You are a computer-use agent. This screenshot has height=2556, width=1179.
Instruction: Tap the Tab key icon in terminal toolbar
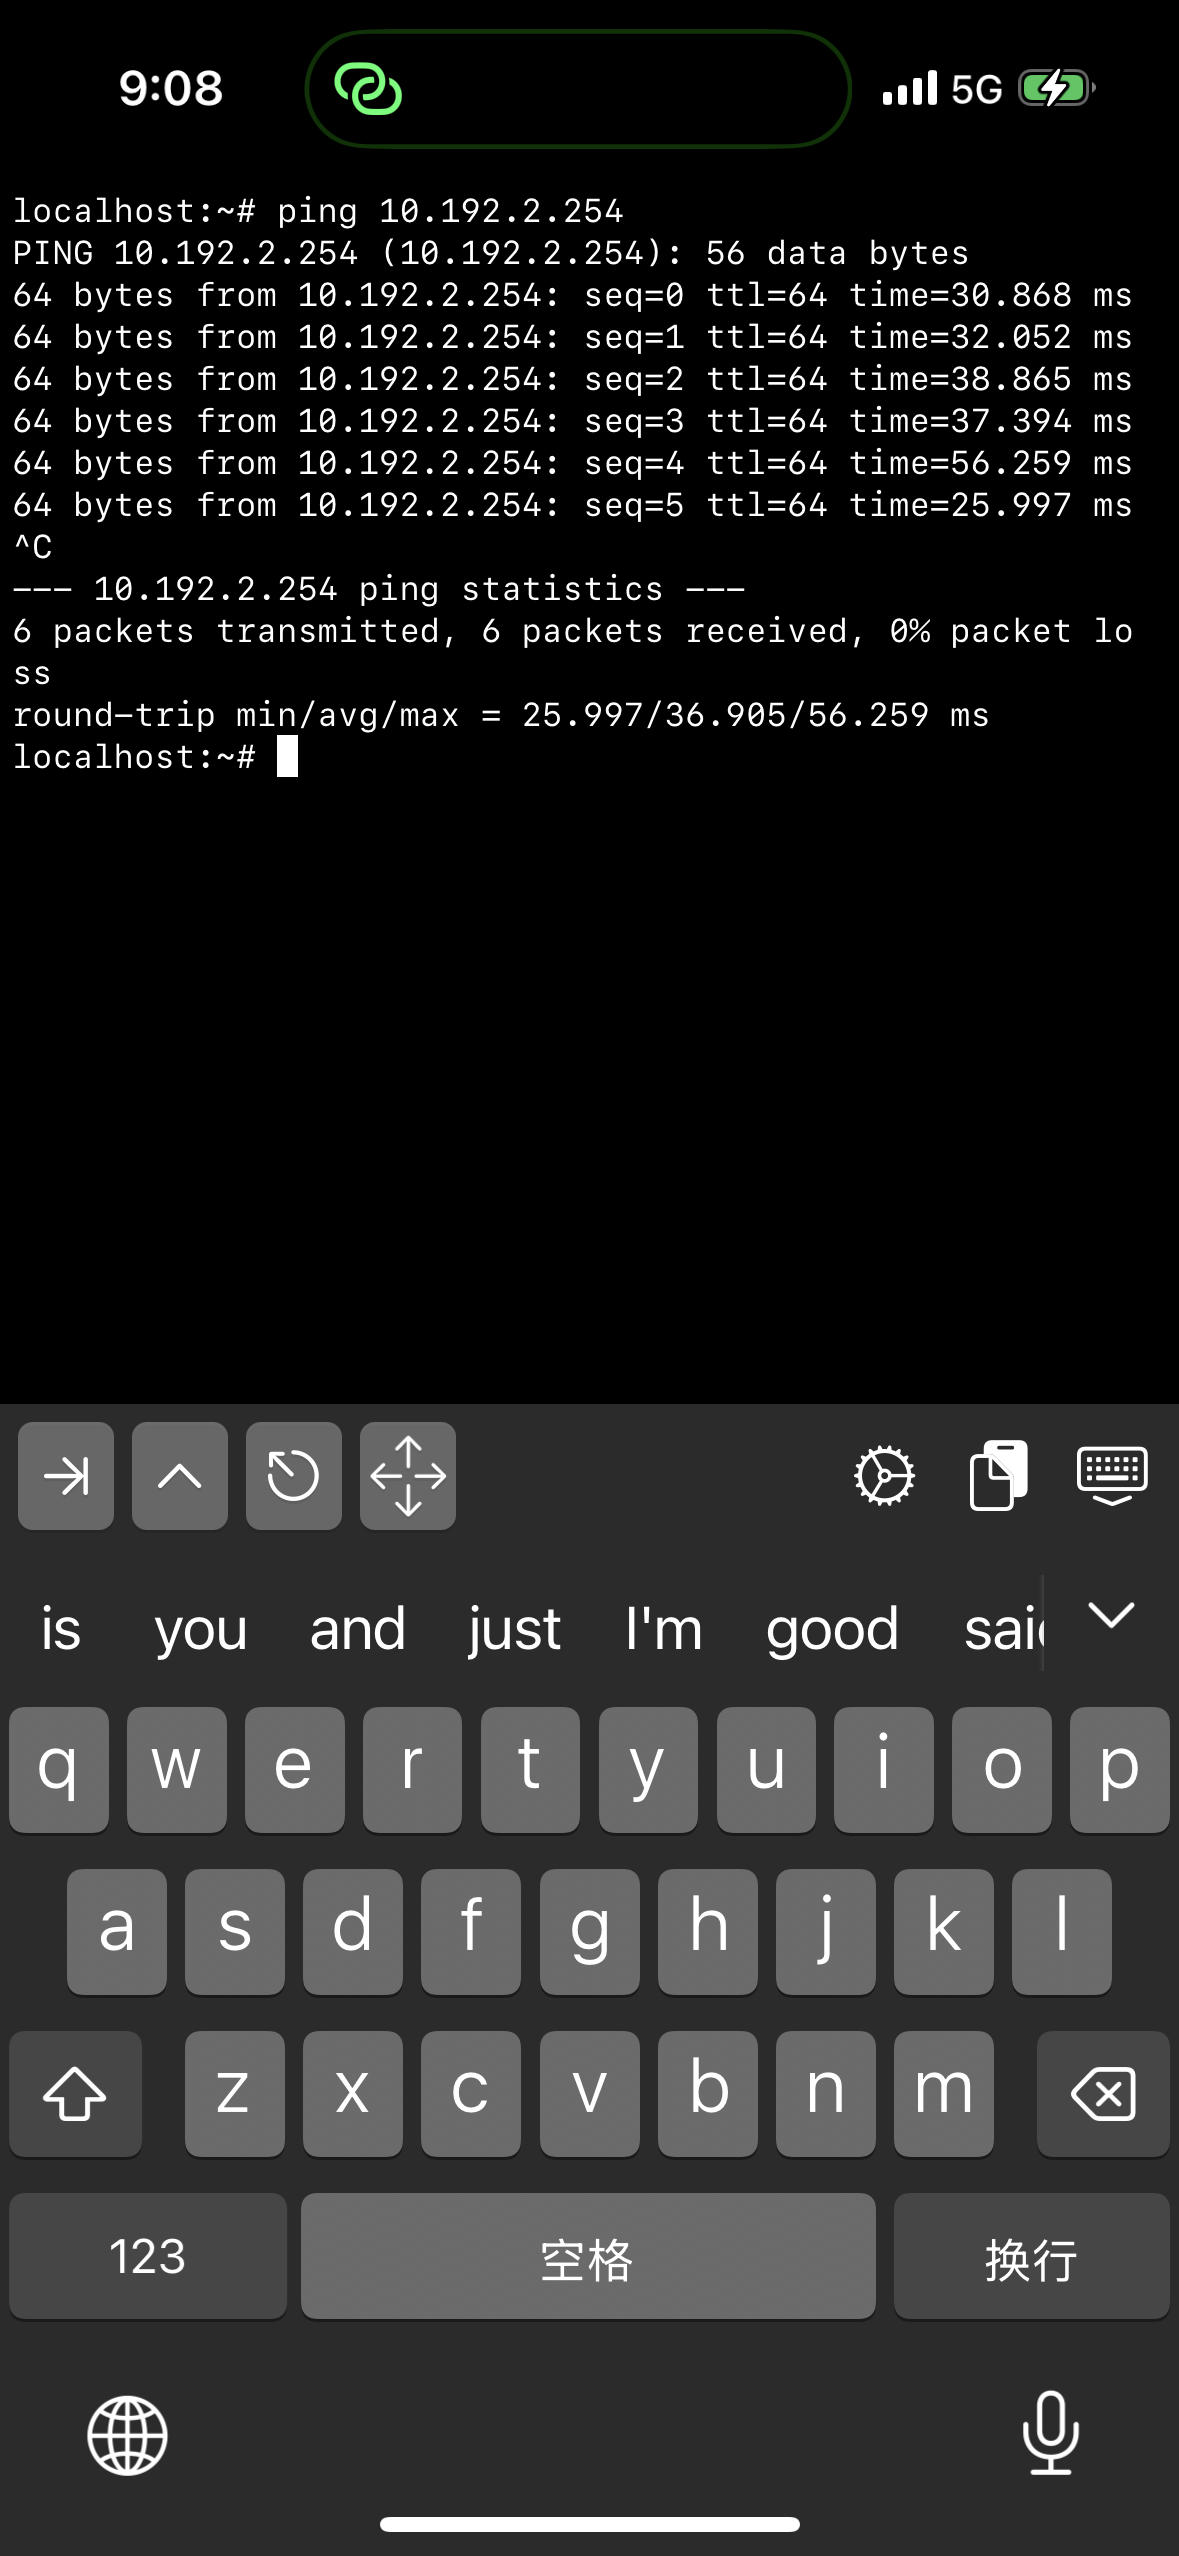click(66, 1475)
